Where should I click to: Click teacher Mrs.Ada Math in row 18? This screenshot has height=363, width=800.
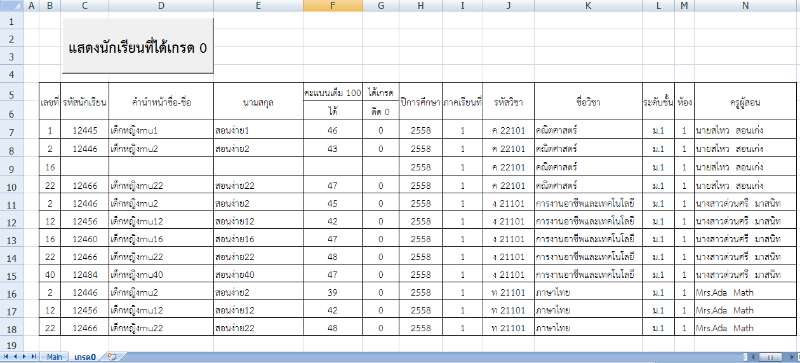745,328
